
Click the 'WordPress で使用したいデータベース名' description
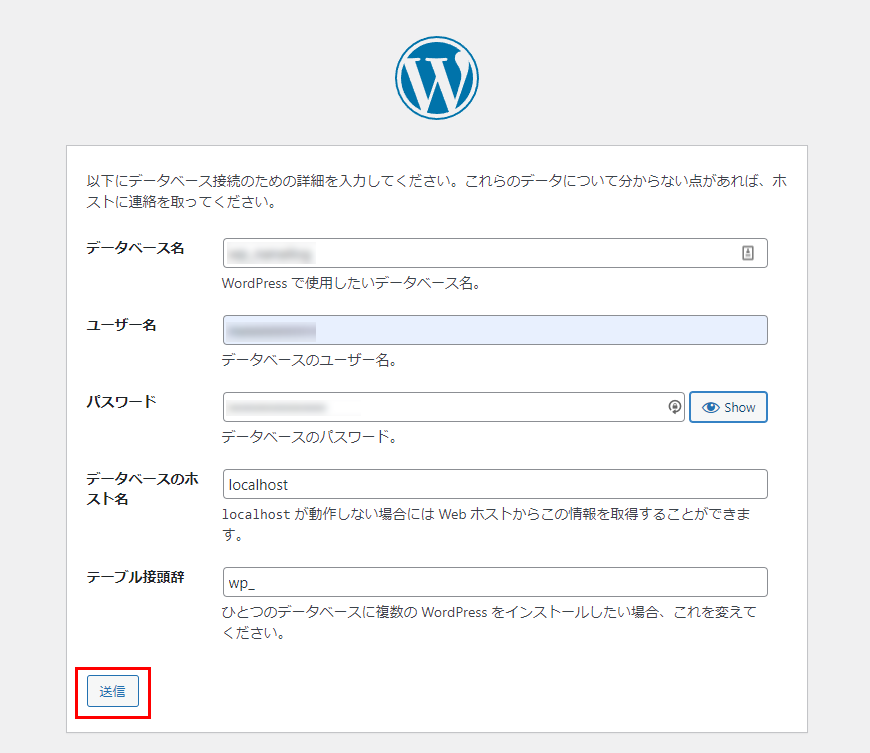[351, 283]
